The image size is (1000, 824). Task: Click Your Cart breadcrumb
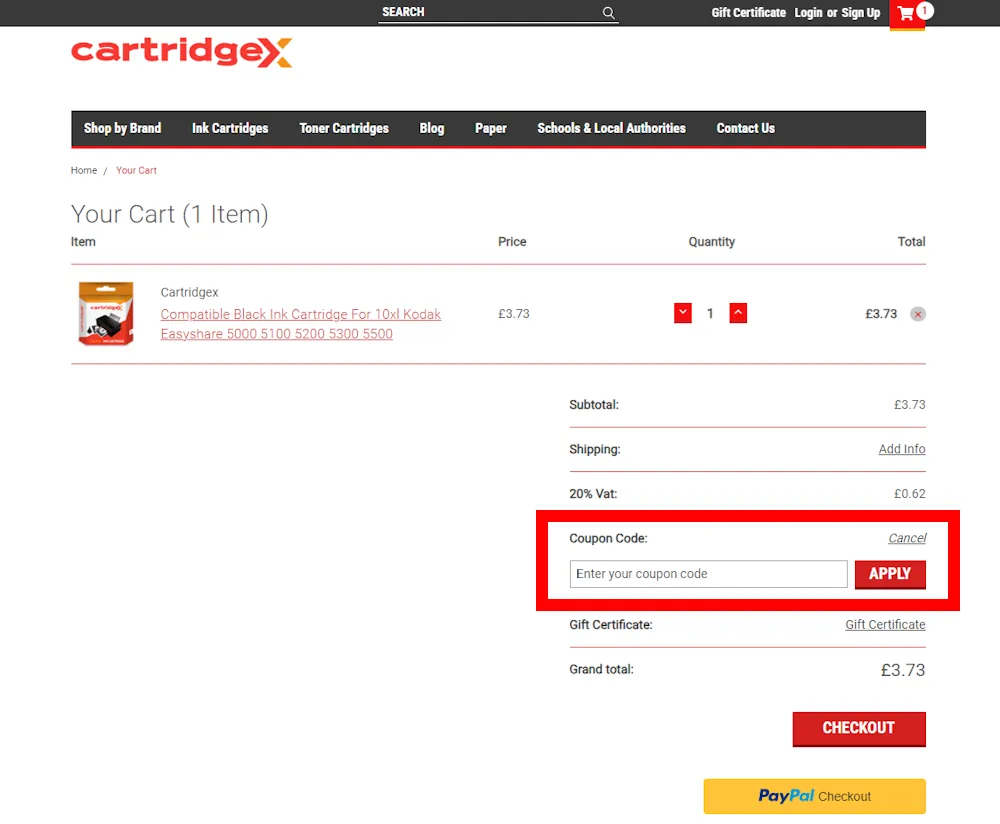coord(136,170)
